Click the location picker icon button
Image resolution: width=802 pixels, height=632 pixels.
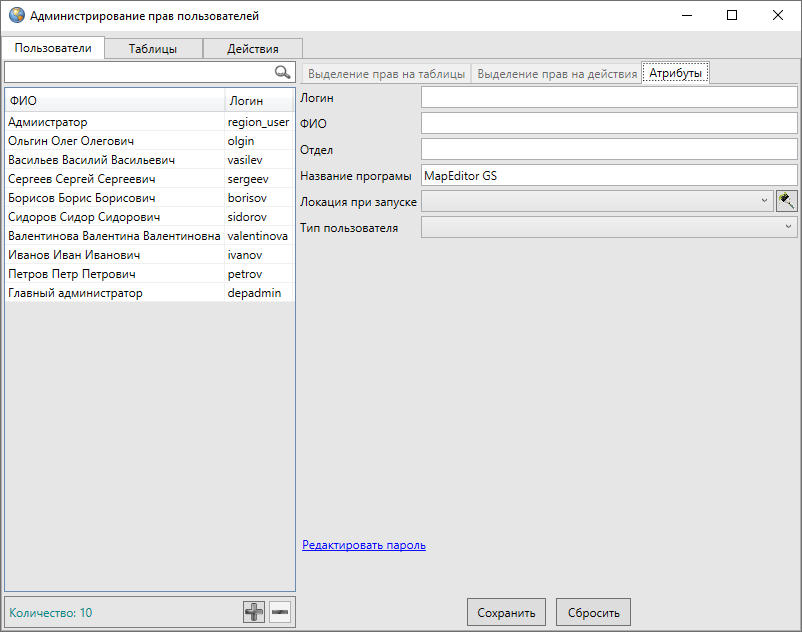pyautogui.click(x=786, y=201)
